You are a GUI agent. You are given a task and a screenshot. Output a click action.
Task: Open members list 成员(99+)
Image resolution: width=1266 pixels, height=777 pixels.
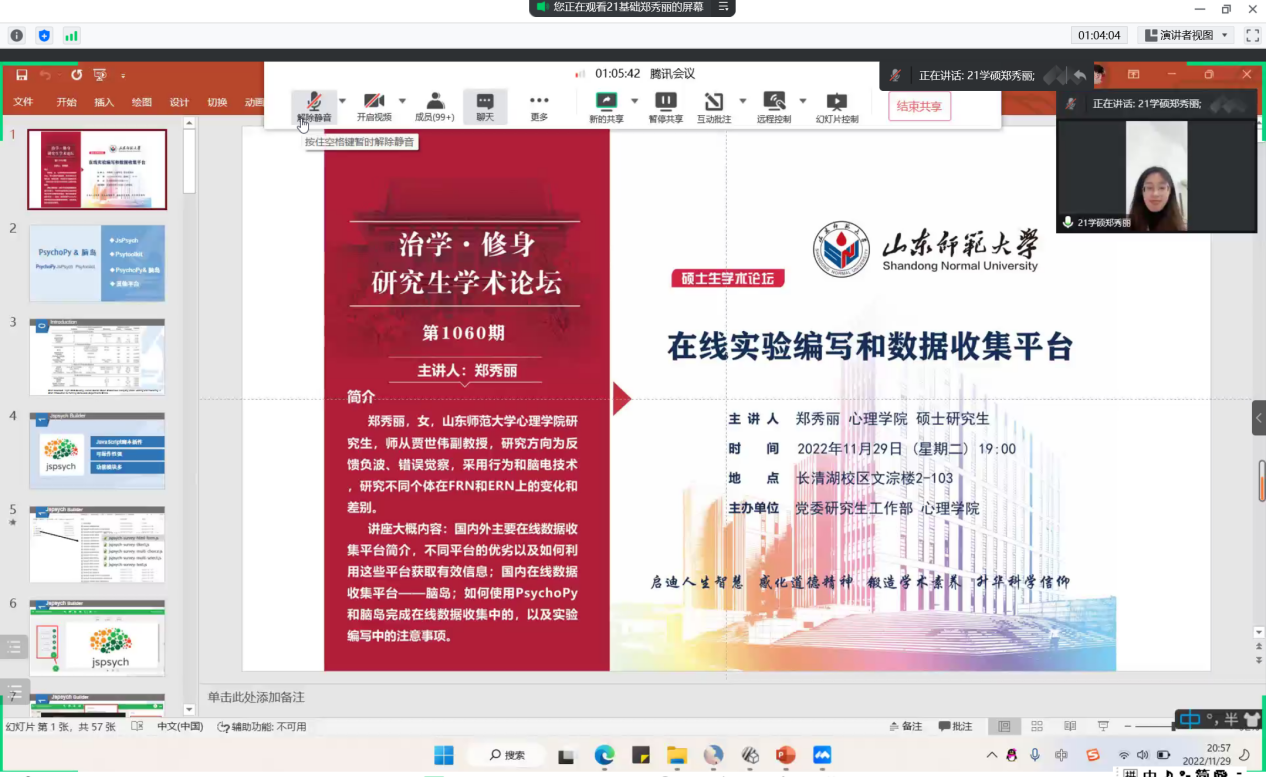(435, 107)
